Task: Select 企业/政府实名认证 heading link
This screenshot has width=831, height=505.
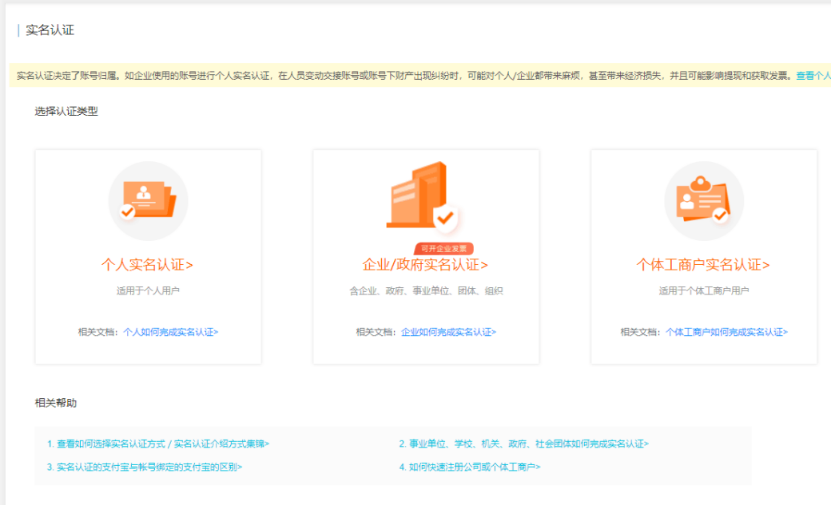Action: click(425, 265)
